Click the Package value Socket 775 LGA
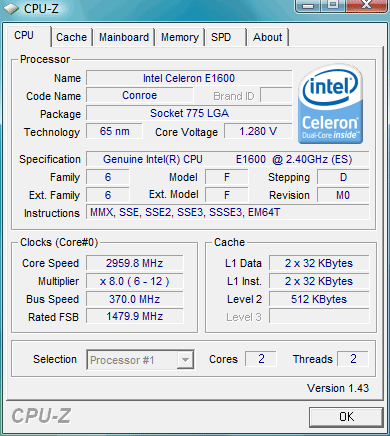Screen dimensions: 390x436 tap(189, 113)
